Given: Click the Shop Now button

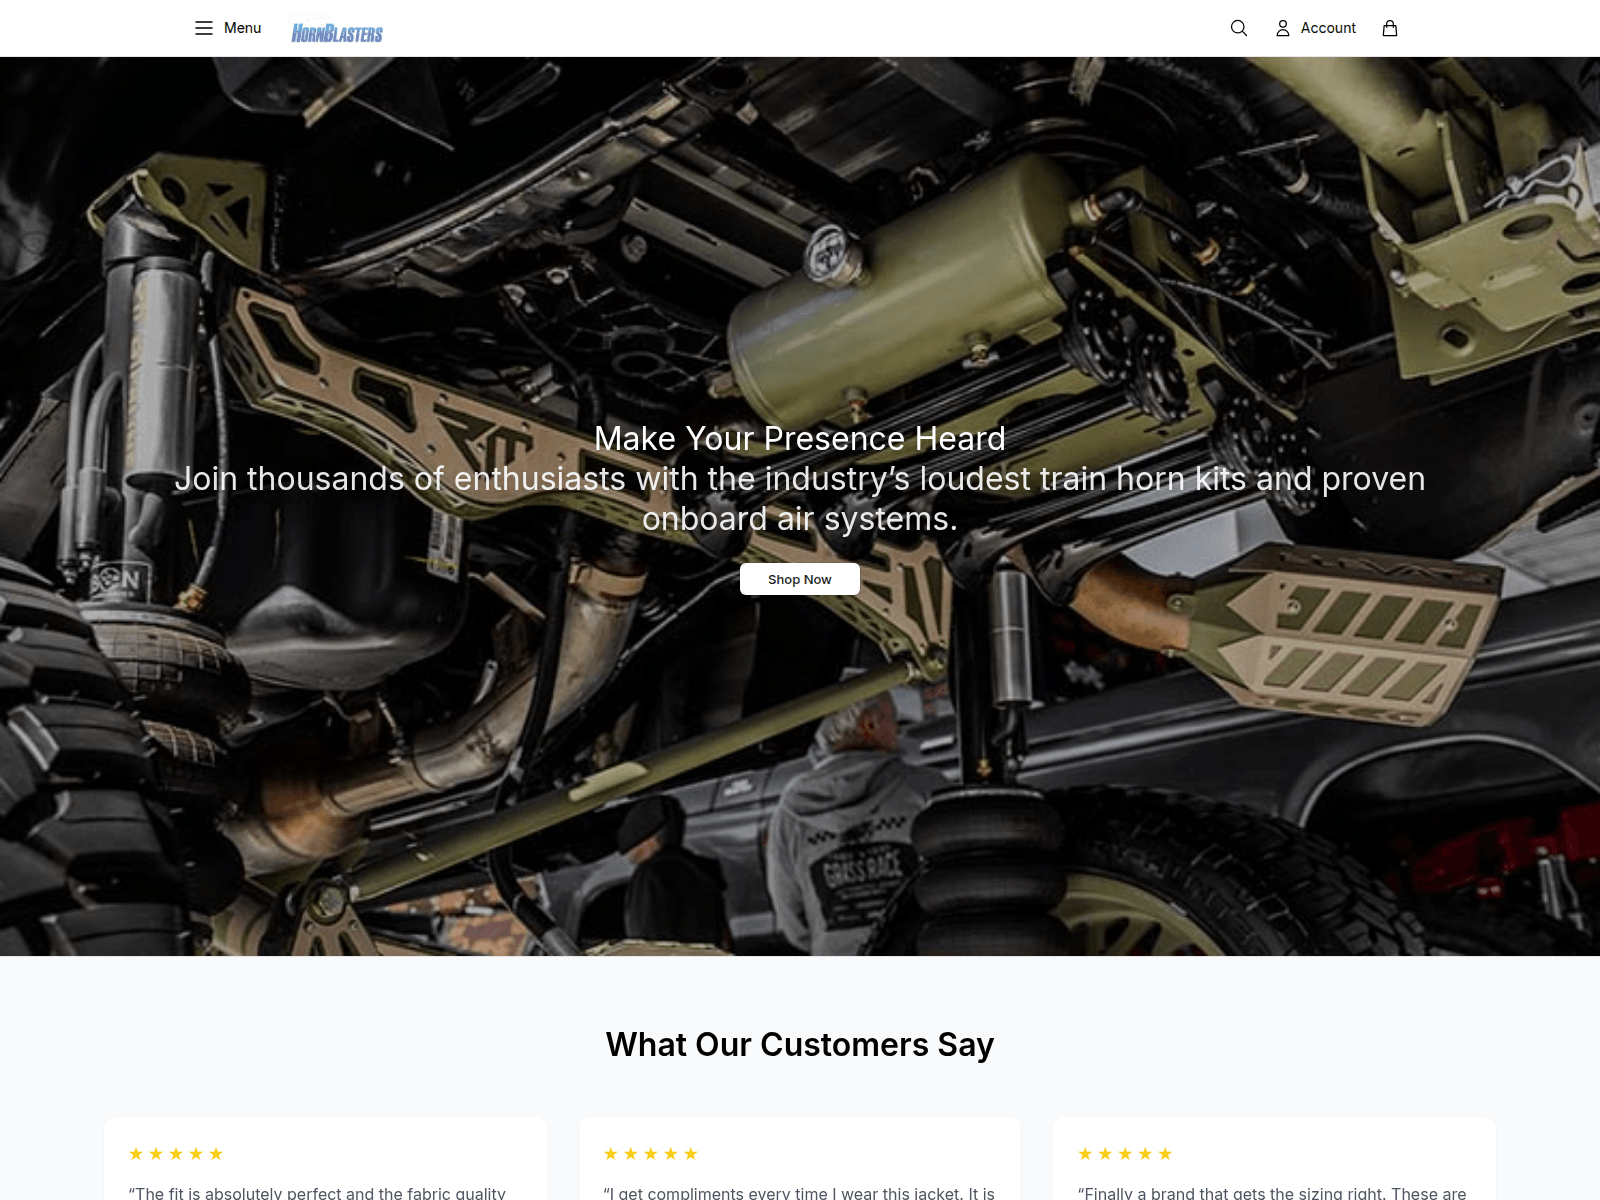Looking at the screenshot, I should 800,579.
